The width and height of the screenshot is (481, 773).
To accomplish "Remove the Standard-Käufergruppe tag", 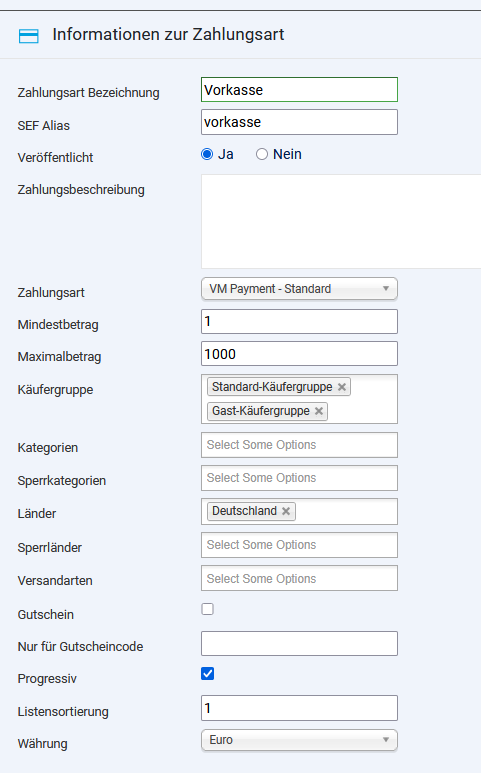I will [342, 387].
